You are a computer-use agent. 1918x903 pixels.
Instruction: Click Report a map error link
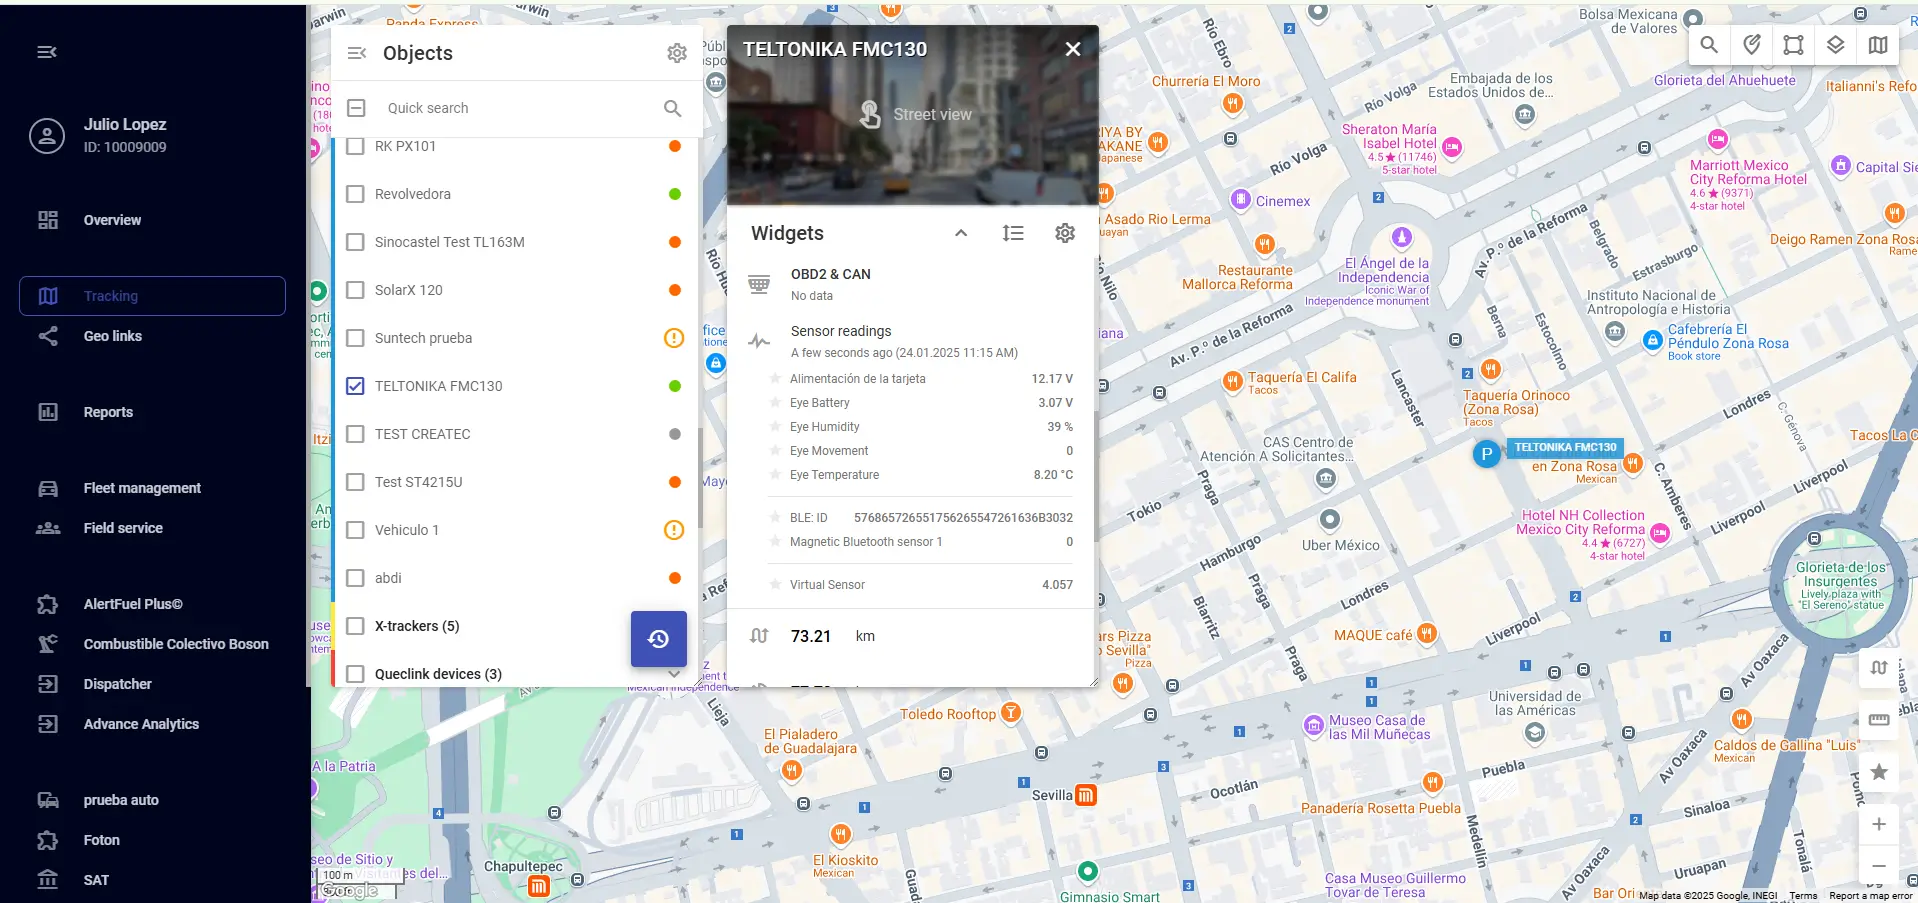pyautogui.click(x=1870, y=896)
